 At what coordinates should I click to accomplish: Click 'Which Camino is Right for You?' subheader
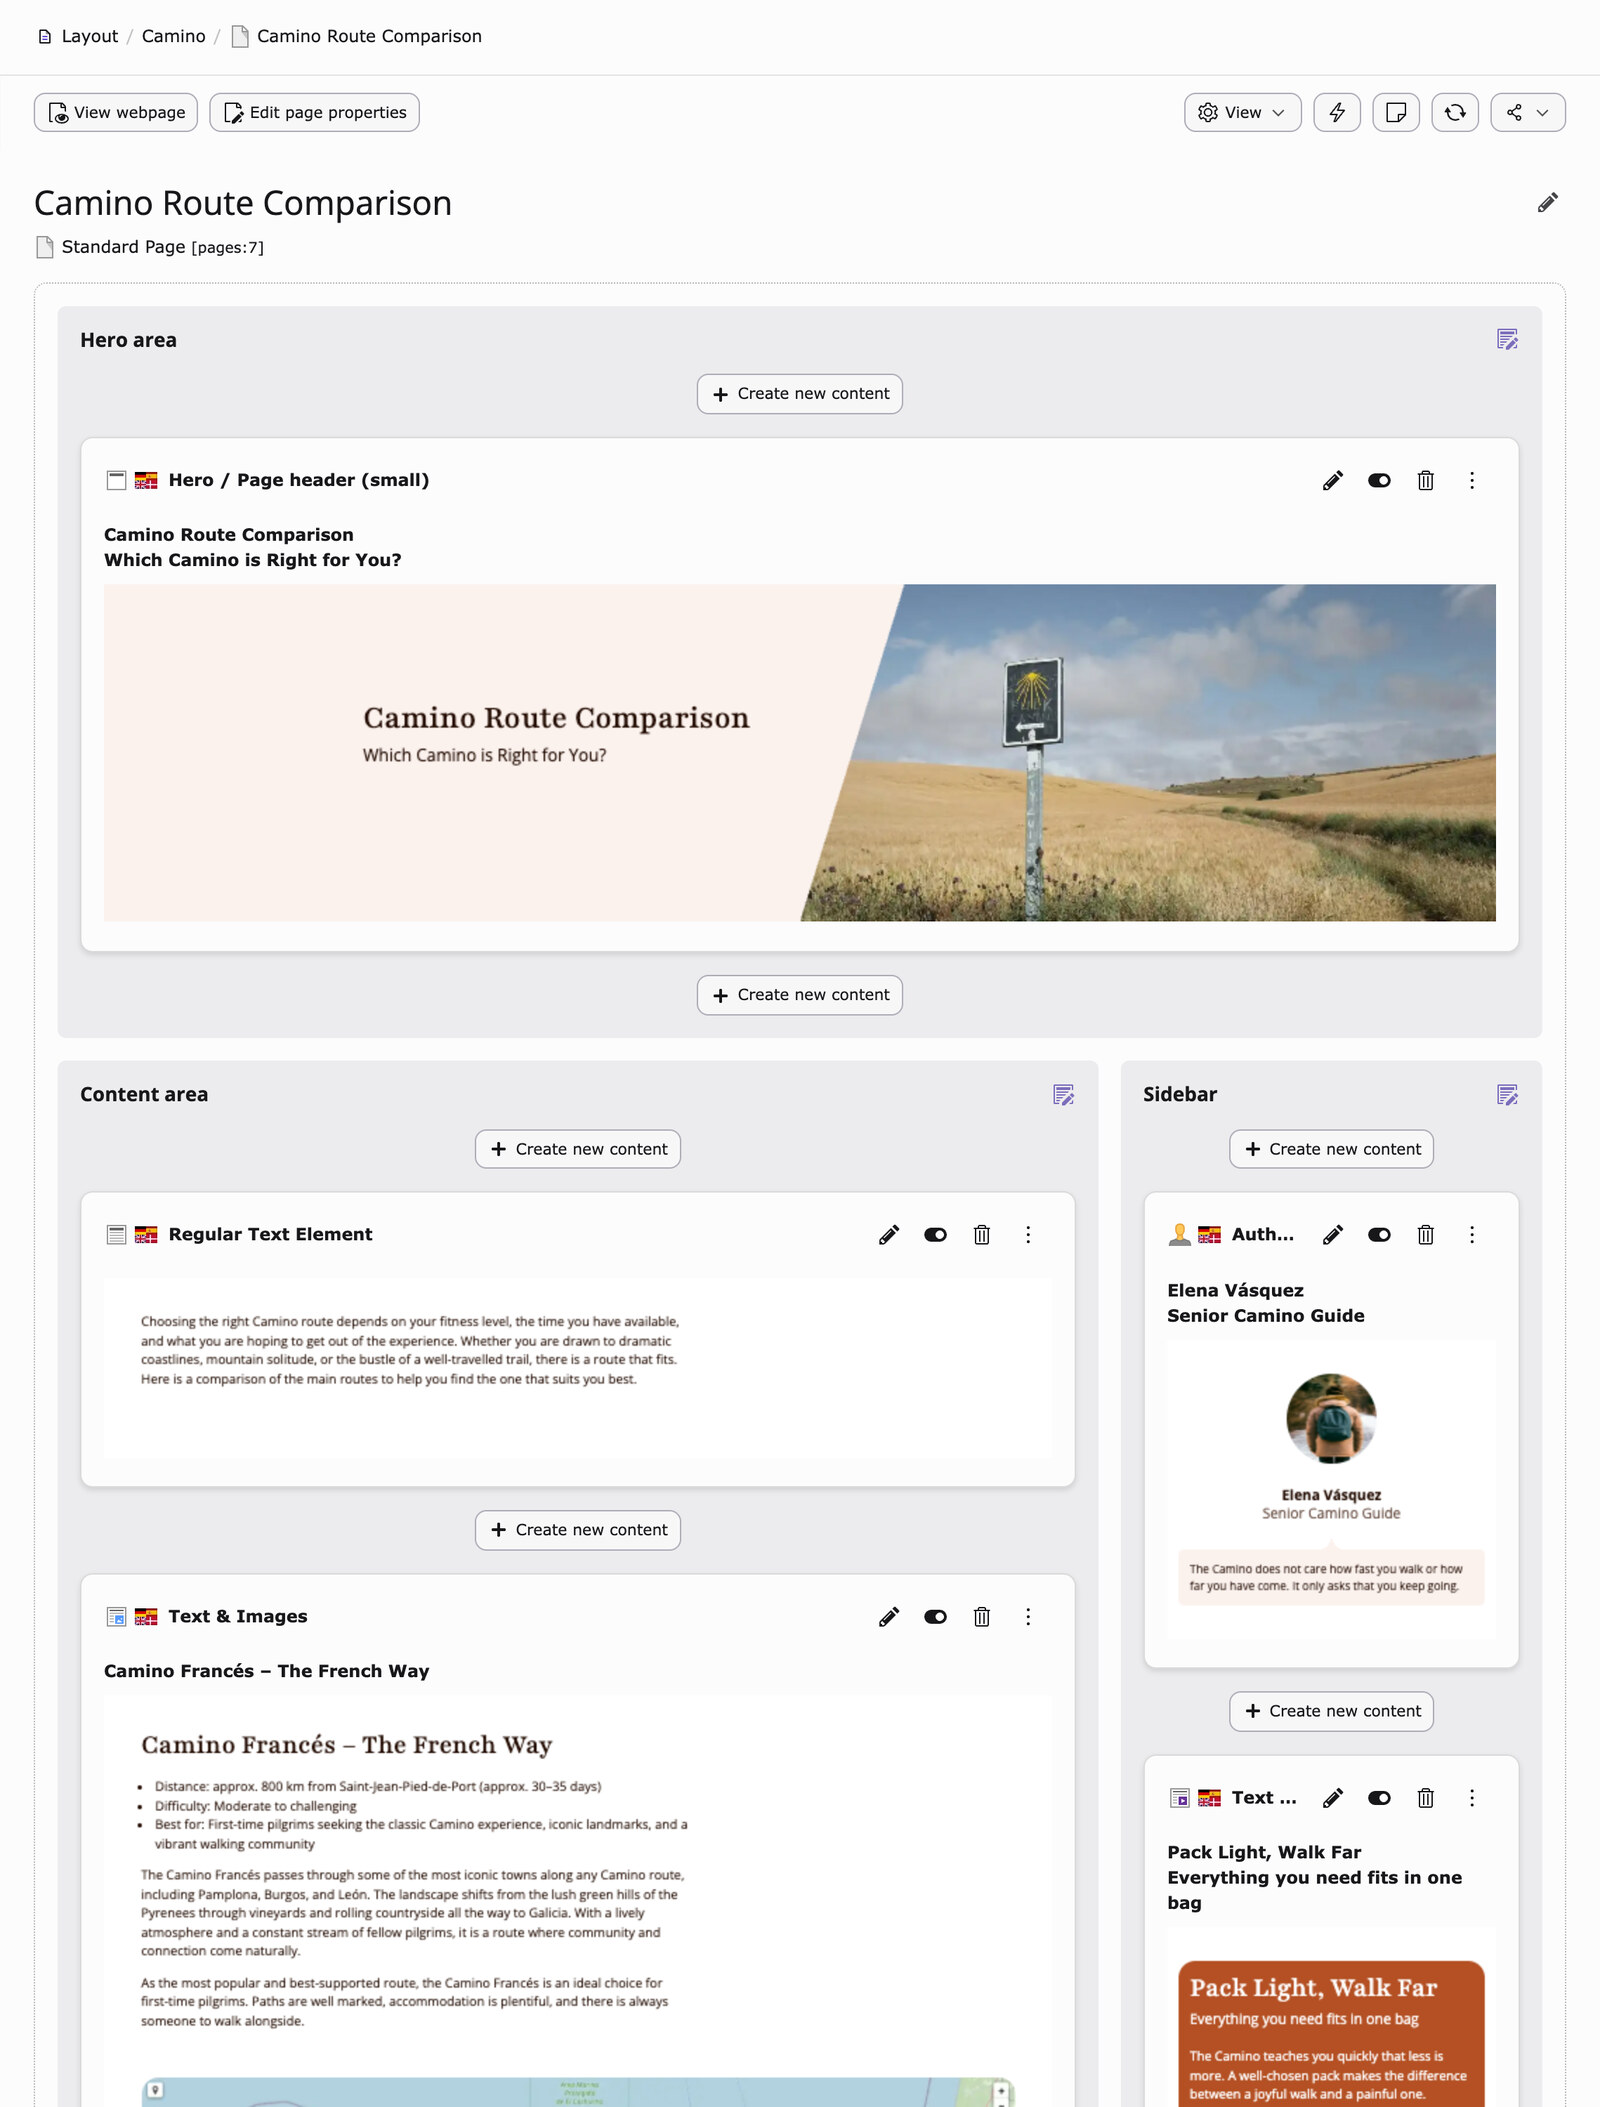[x=252, y=560]
